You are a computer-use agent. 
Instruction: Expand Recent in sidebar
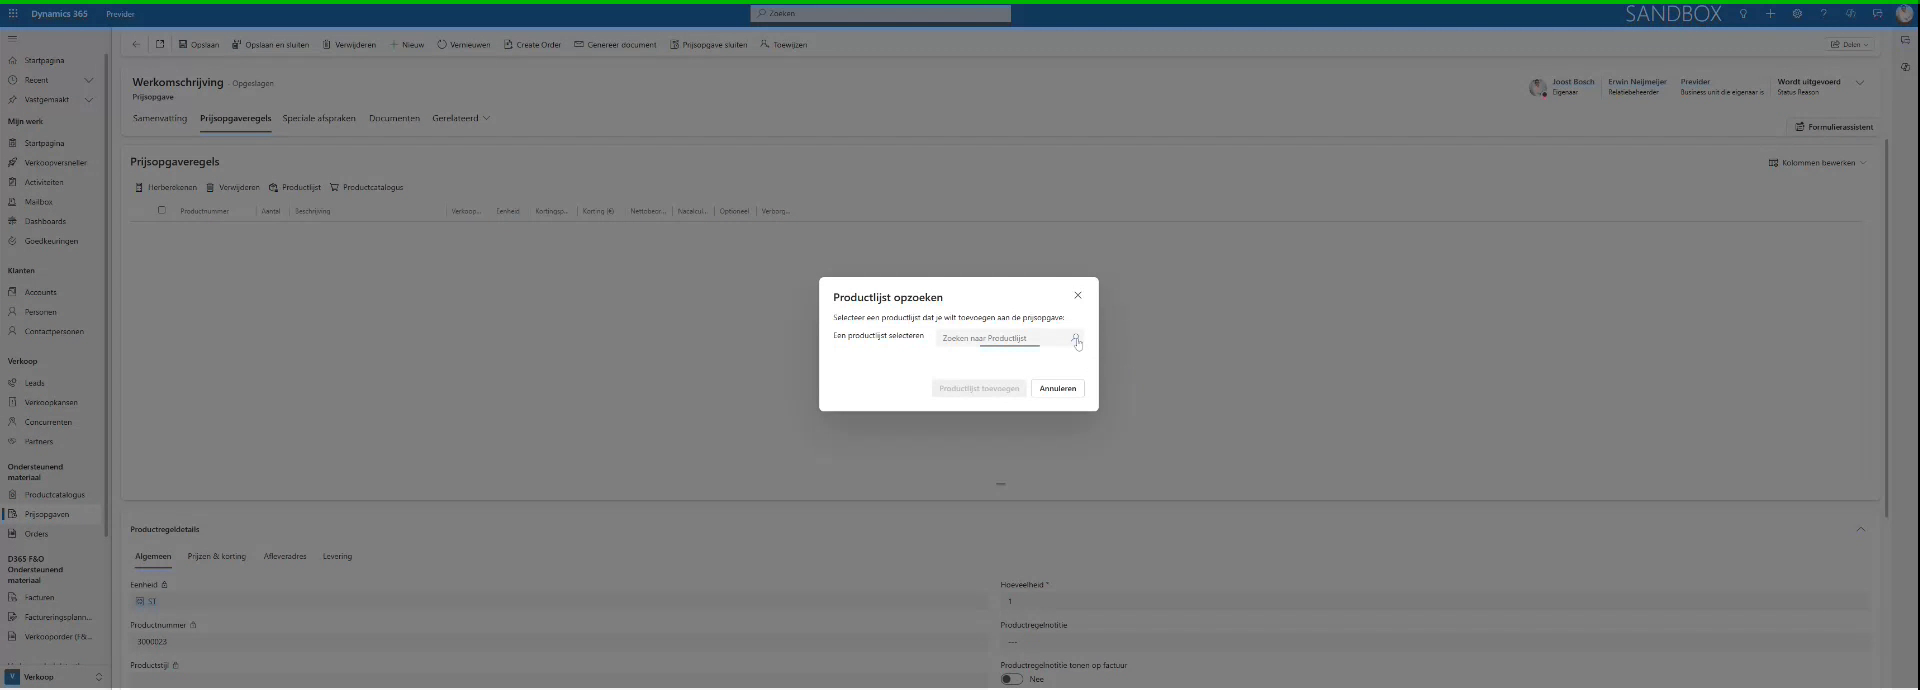89,80
